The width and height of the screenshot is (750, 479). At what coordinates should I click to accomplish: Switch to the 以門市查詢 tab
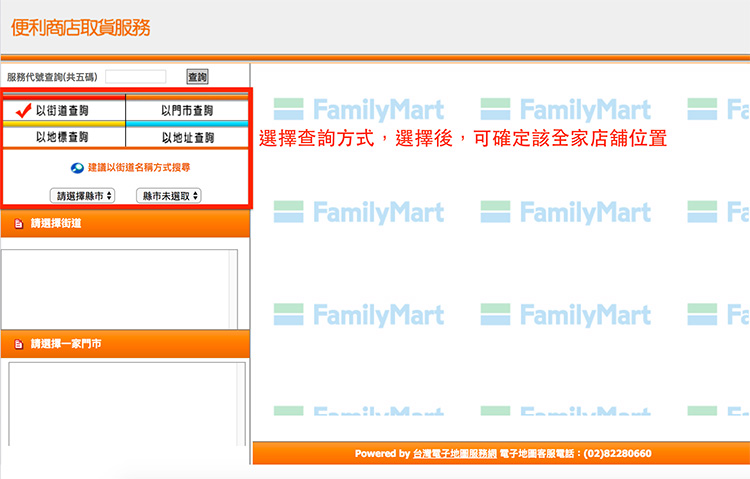pos(187,111)
